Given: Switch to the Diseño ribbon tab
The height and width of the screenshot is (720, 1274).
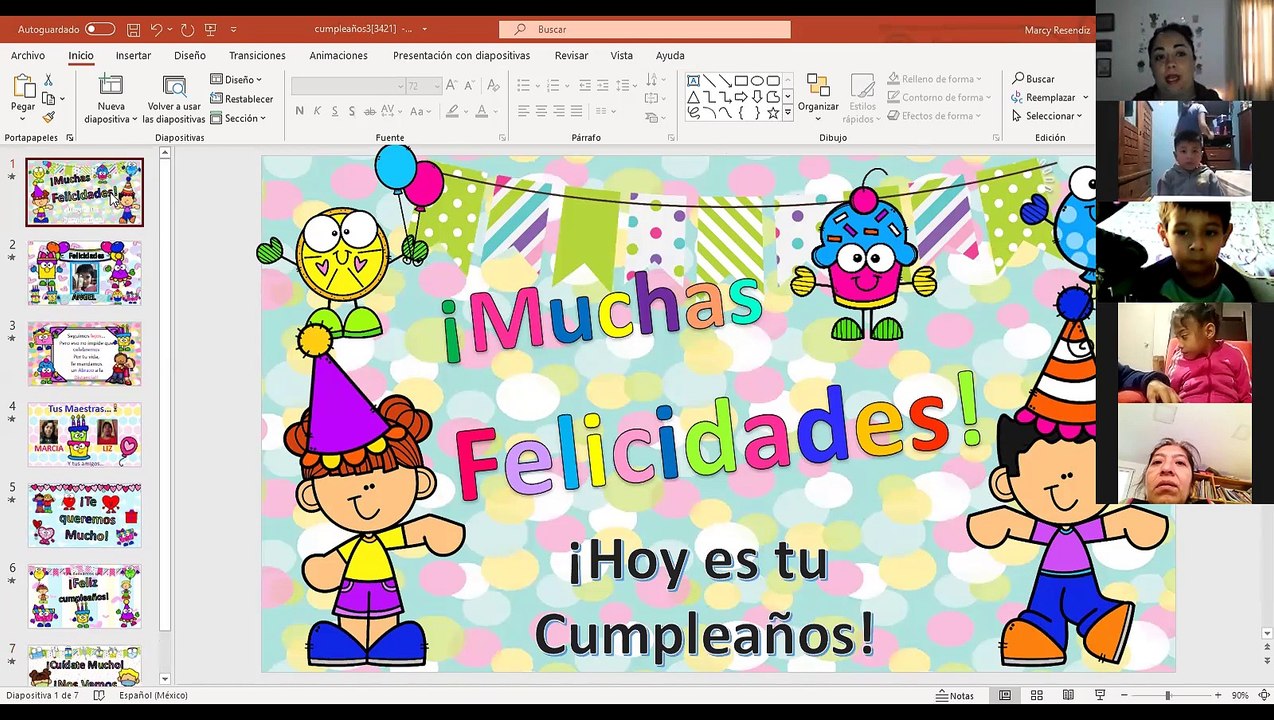Looking at the screenshot, I should 190,56.
